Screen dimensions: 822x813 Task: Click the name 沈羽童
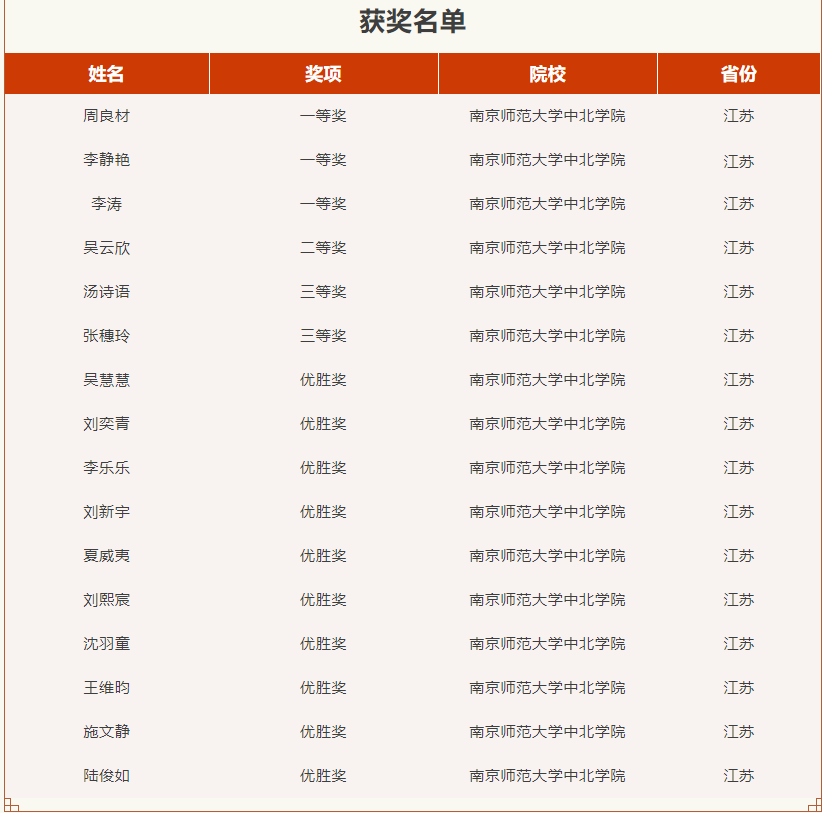click(106, 644)
